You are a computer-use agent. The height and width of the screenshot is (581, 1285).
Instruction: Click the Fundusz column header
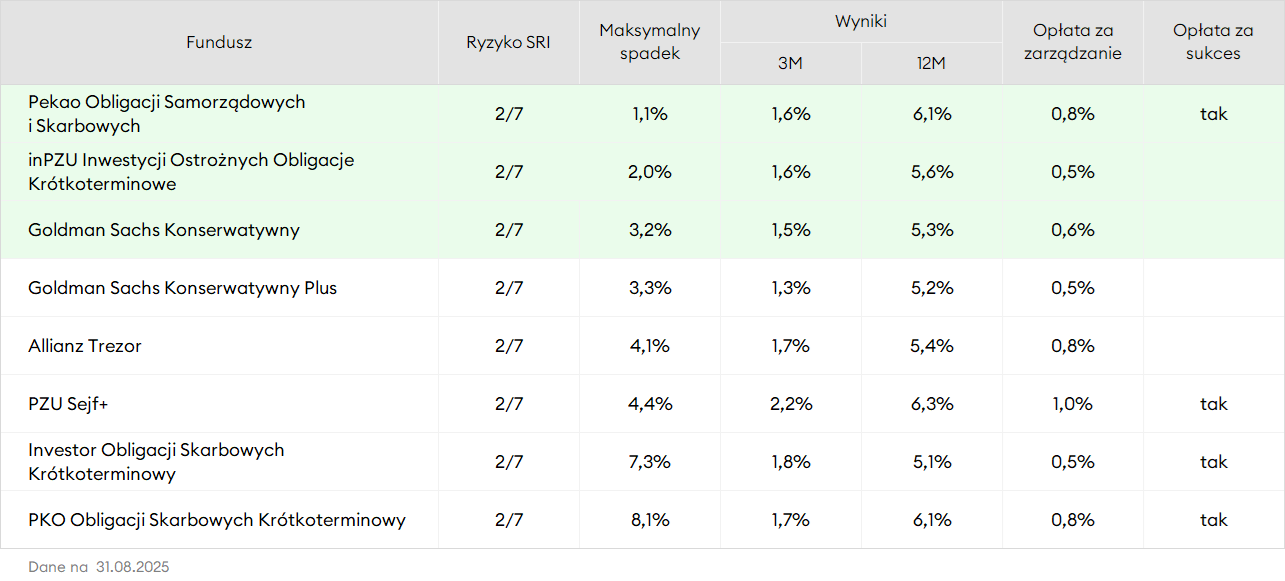[219, 42]
